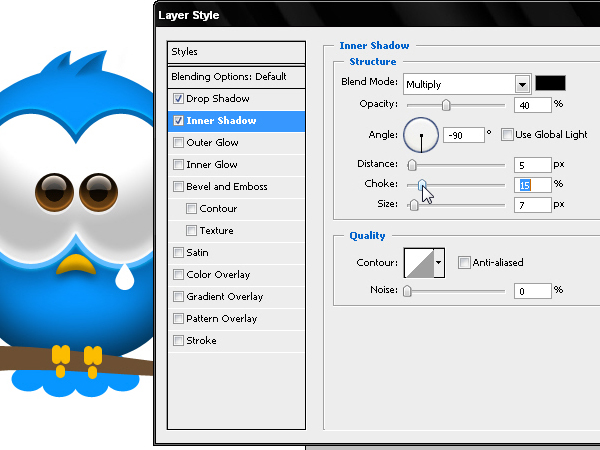Click the Noise slider handle
Screen dimensions: 600x450
tap(407, 291)
